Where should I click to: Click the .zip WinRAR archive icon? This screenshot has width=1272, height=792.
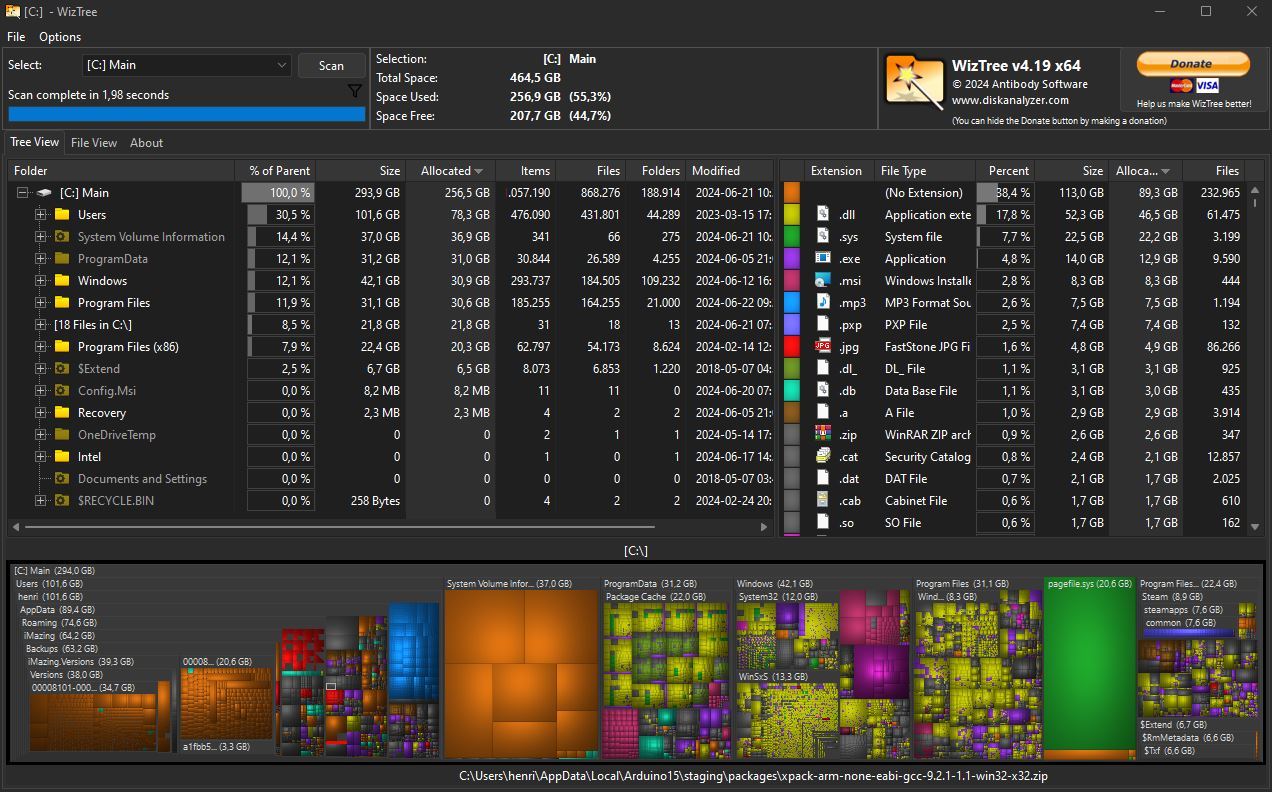pos(823,434)
